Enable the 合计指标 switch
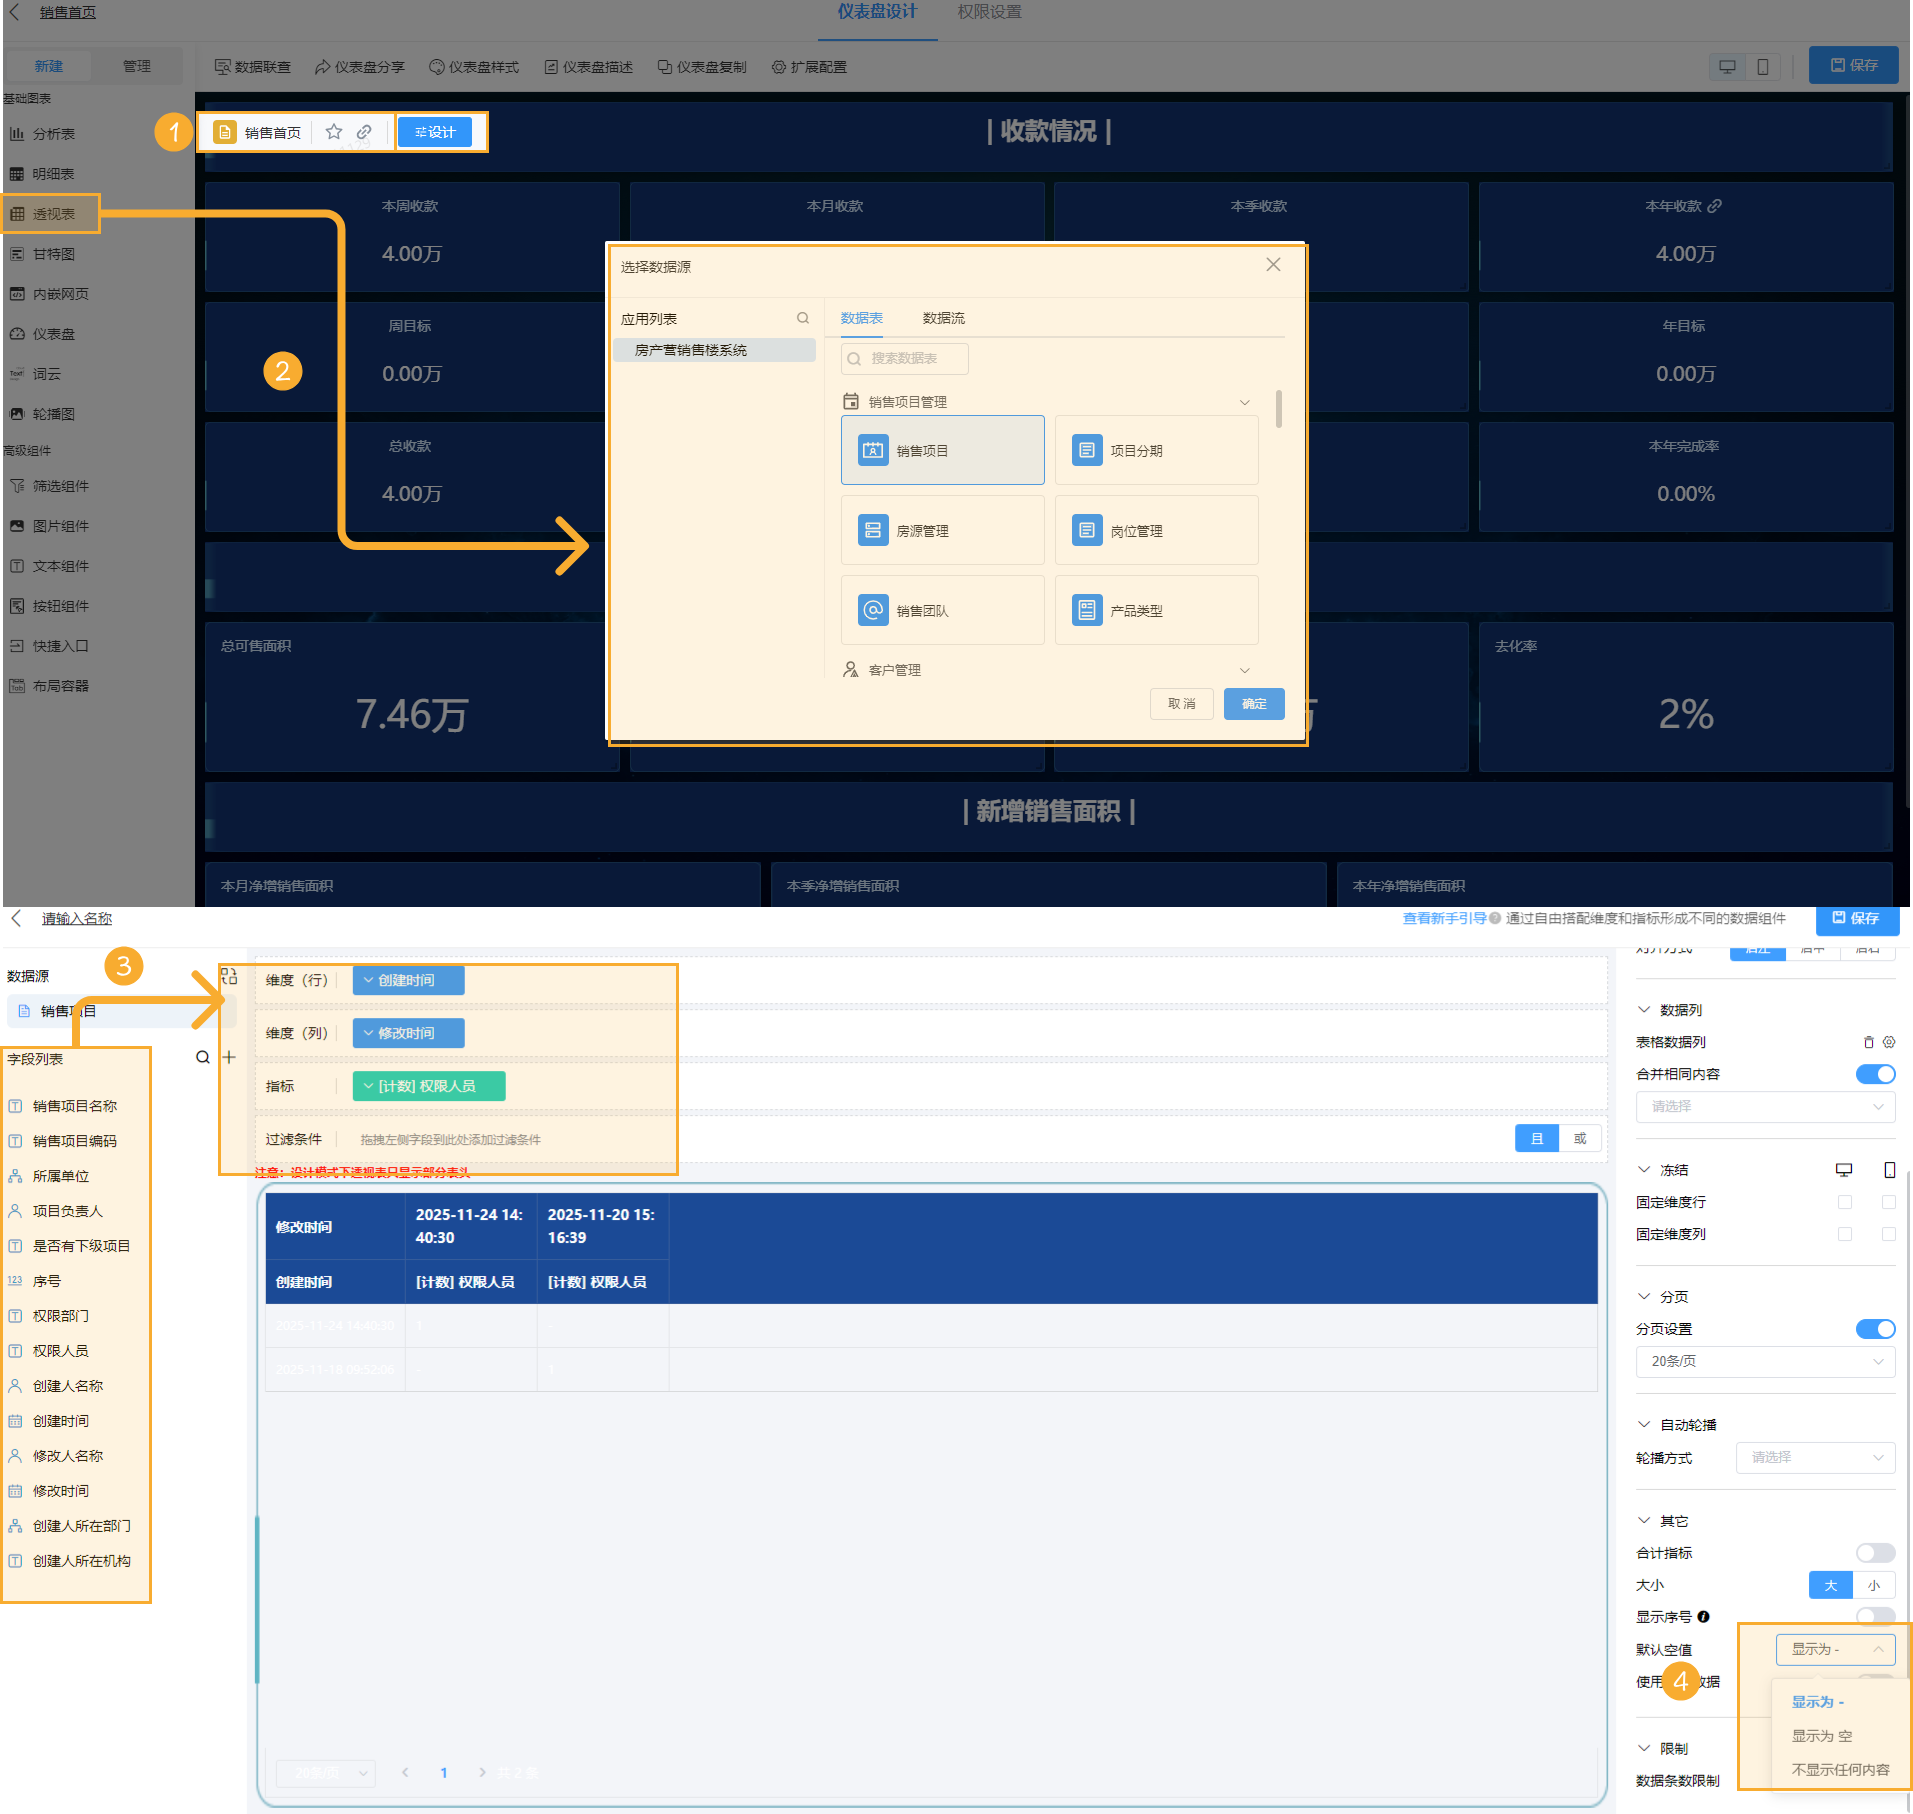The width and height of the screenshot is (1913, 1814). pos(1874,1553)
